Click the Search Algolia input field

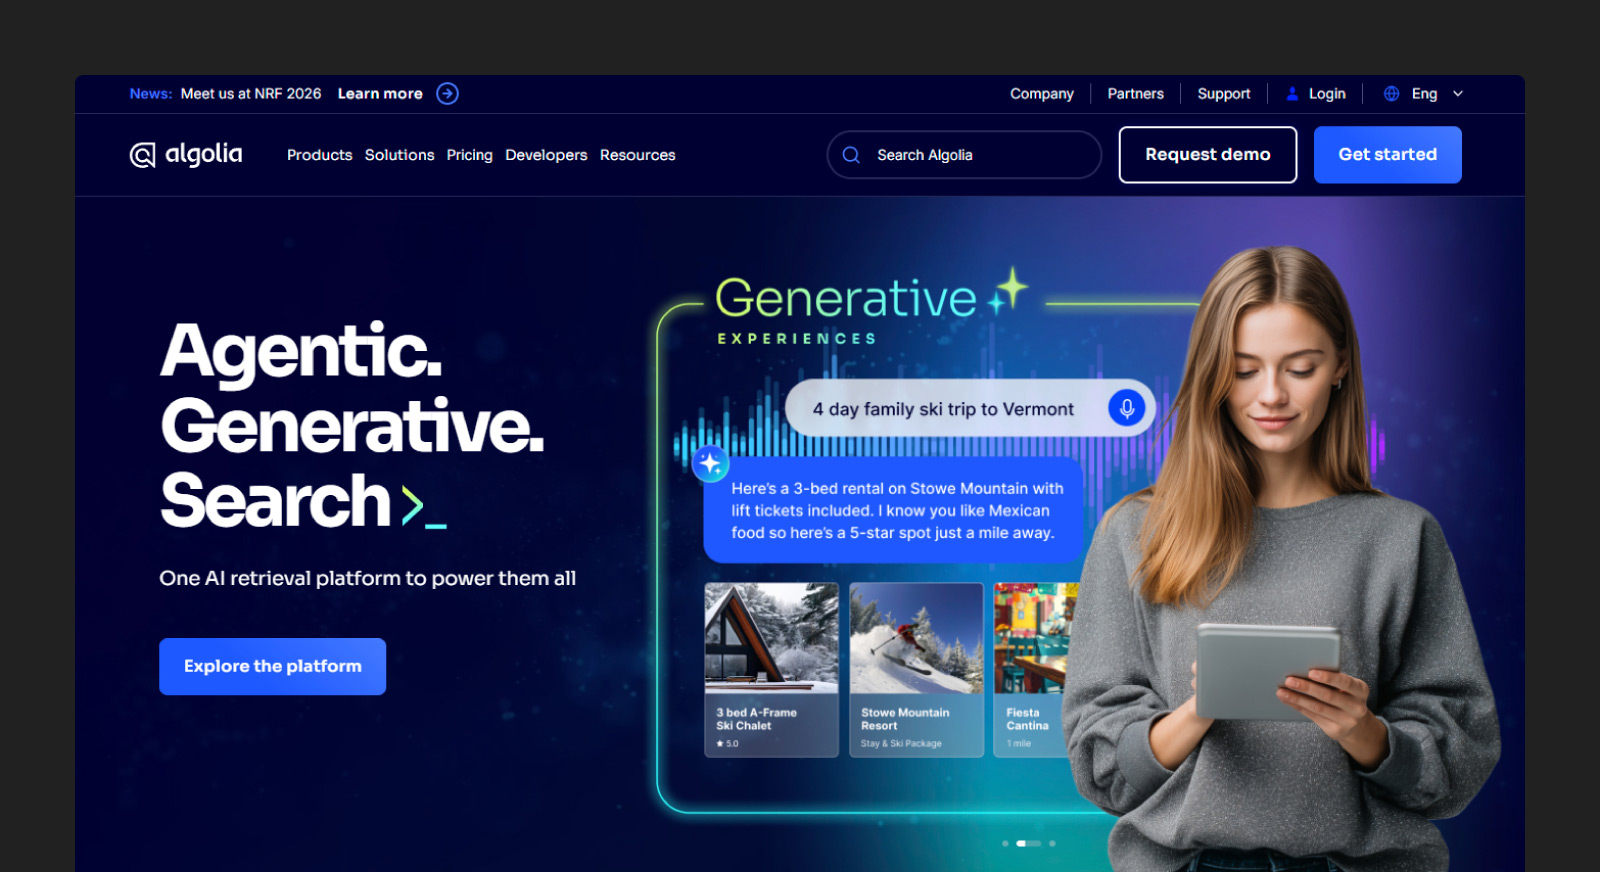tap(964, 155)
